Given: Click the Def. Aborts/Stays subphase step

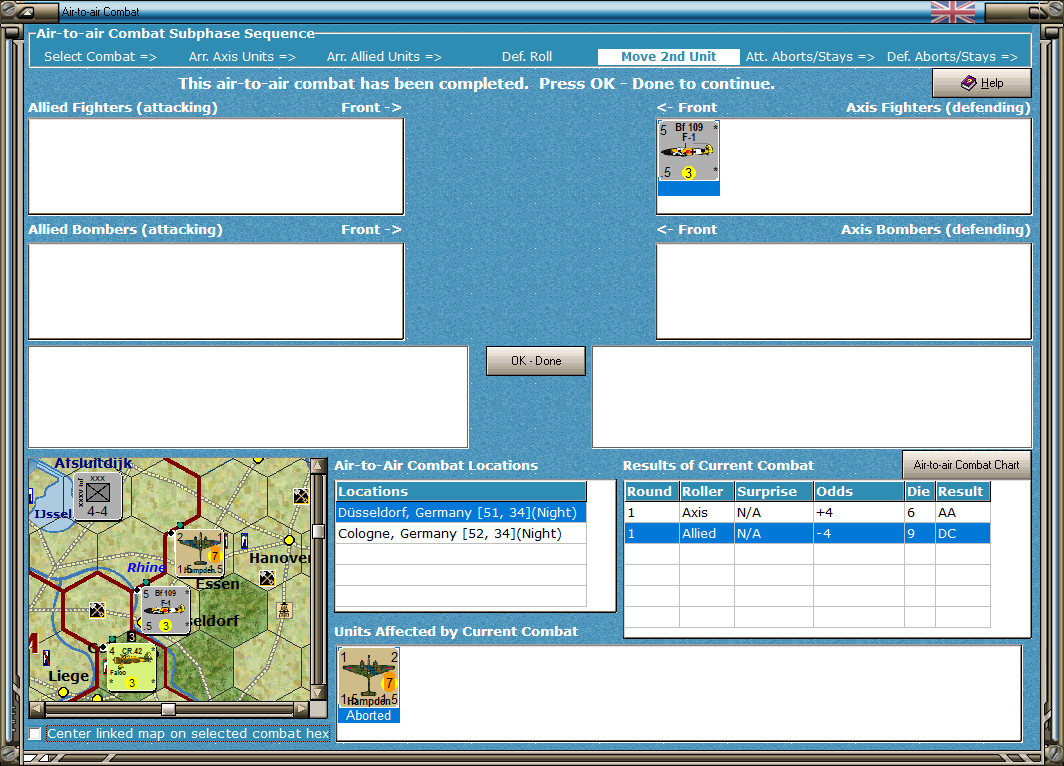Looking at the screenshot, I should (952, 57).
